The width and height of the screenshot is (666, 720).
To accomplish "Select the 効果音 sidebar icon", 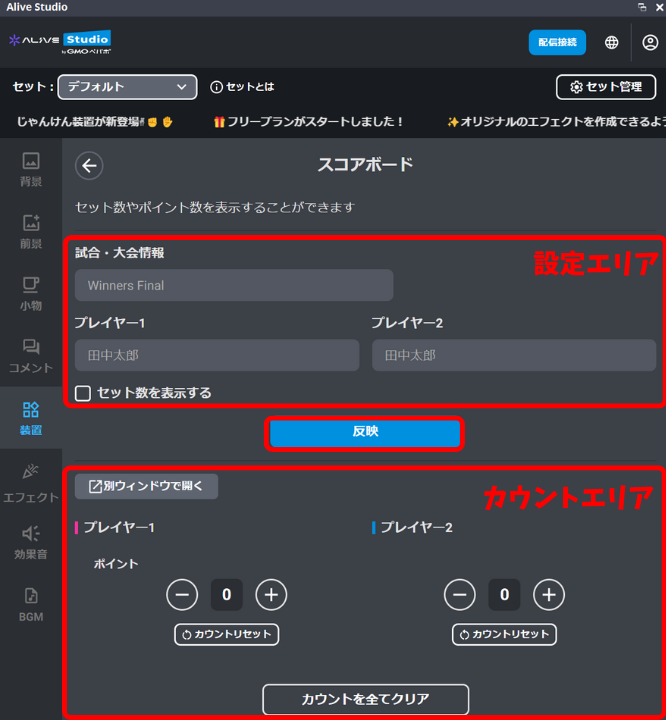I will click(31, 541).
